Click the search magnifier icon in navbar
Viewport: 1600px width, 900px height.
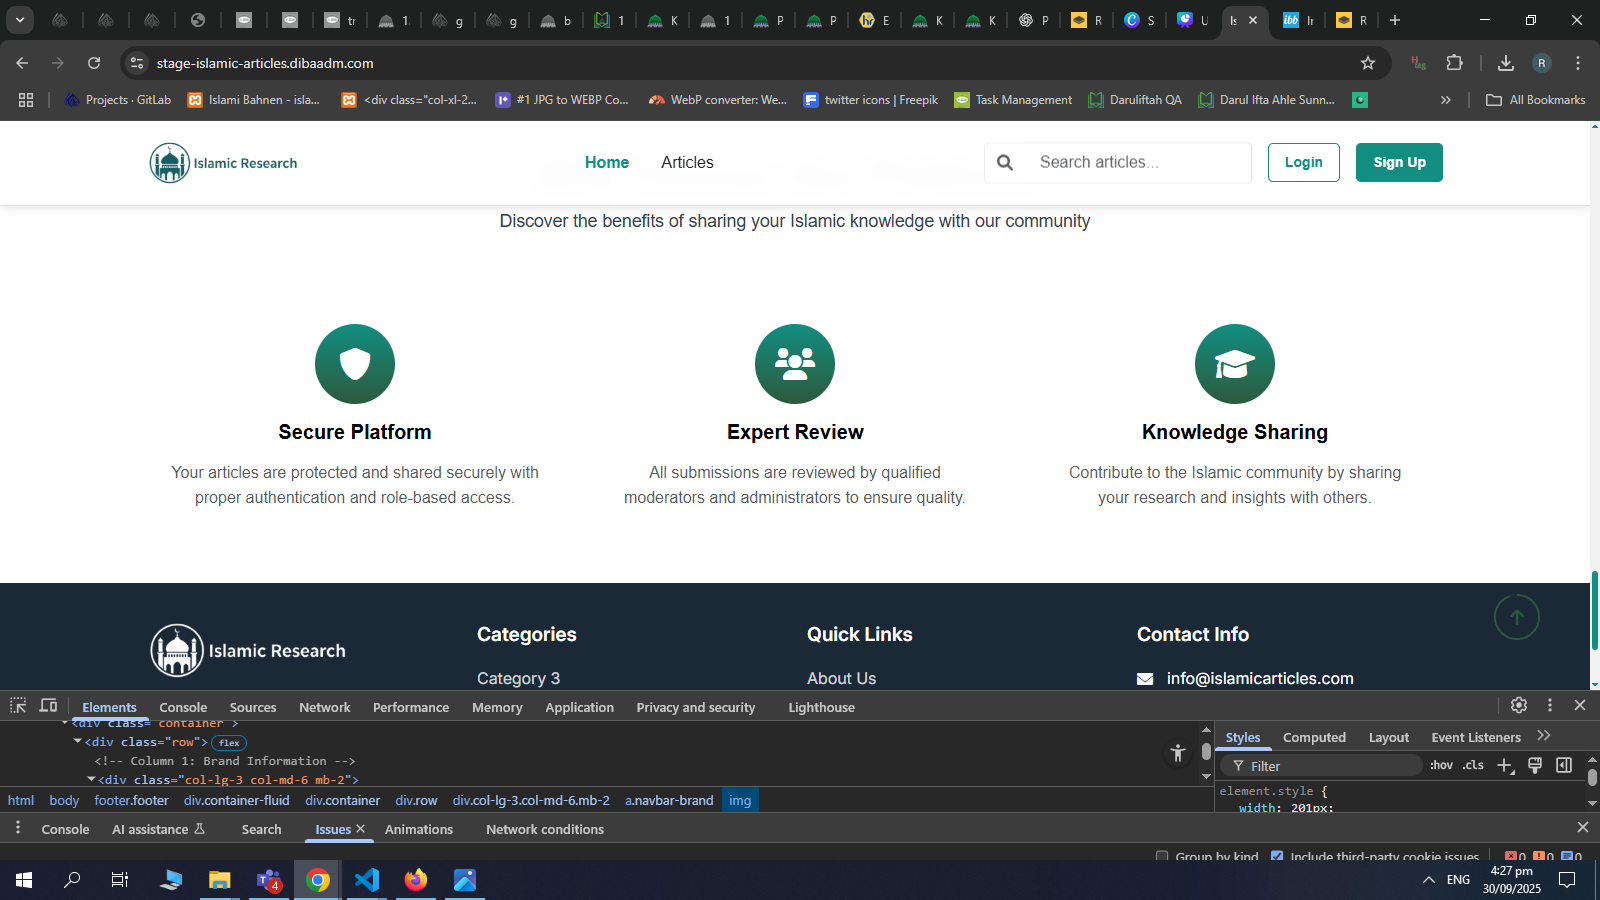[1005, 163]
